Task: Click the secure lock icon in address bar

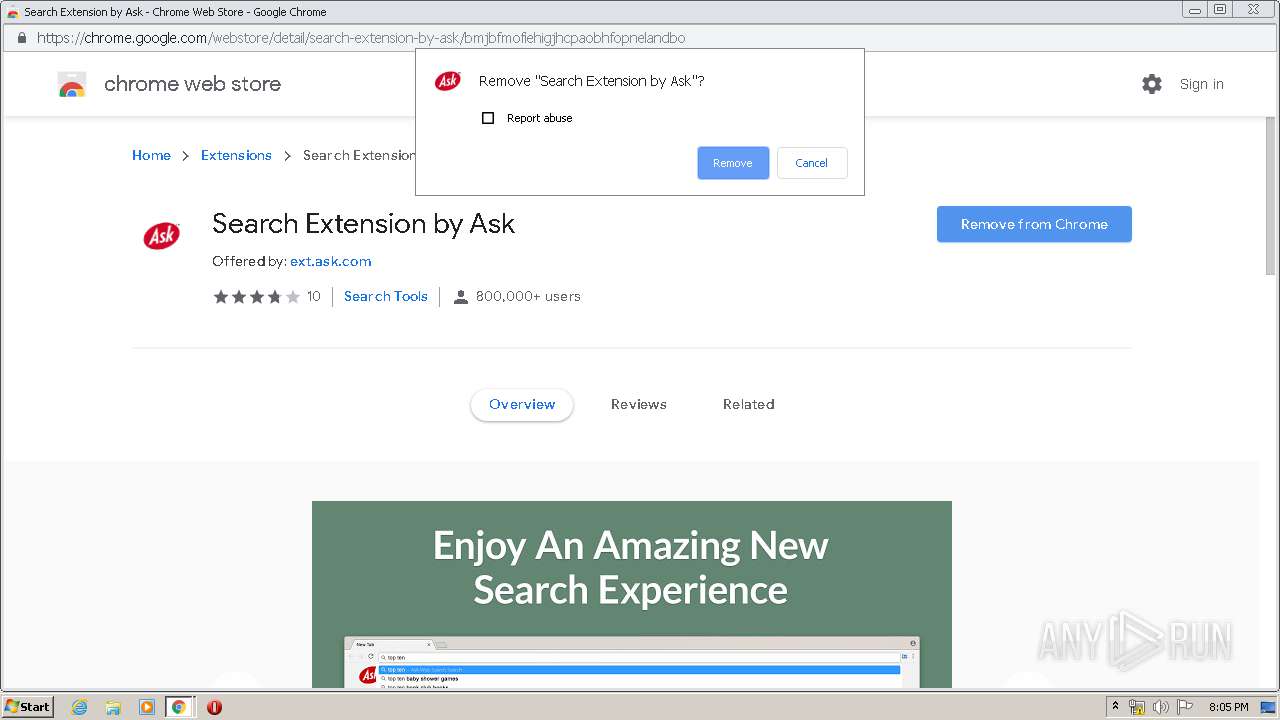Action: tap(21, 38)
